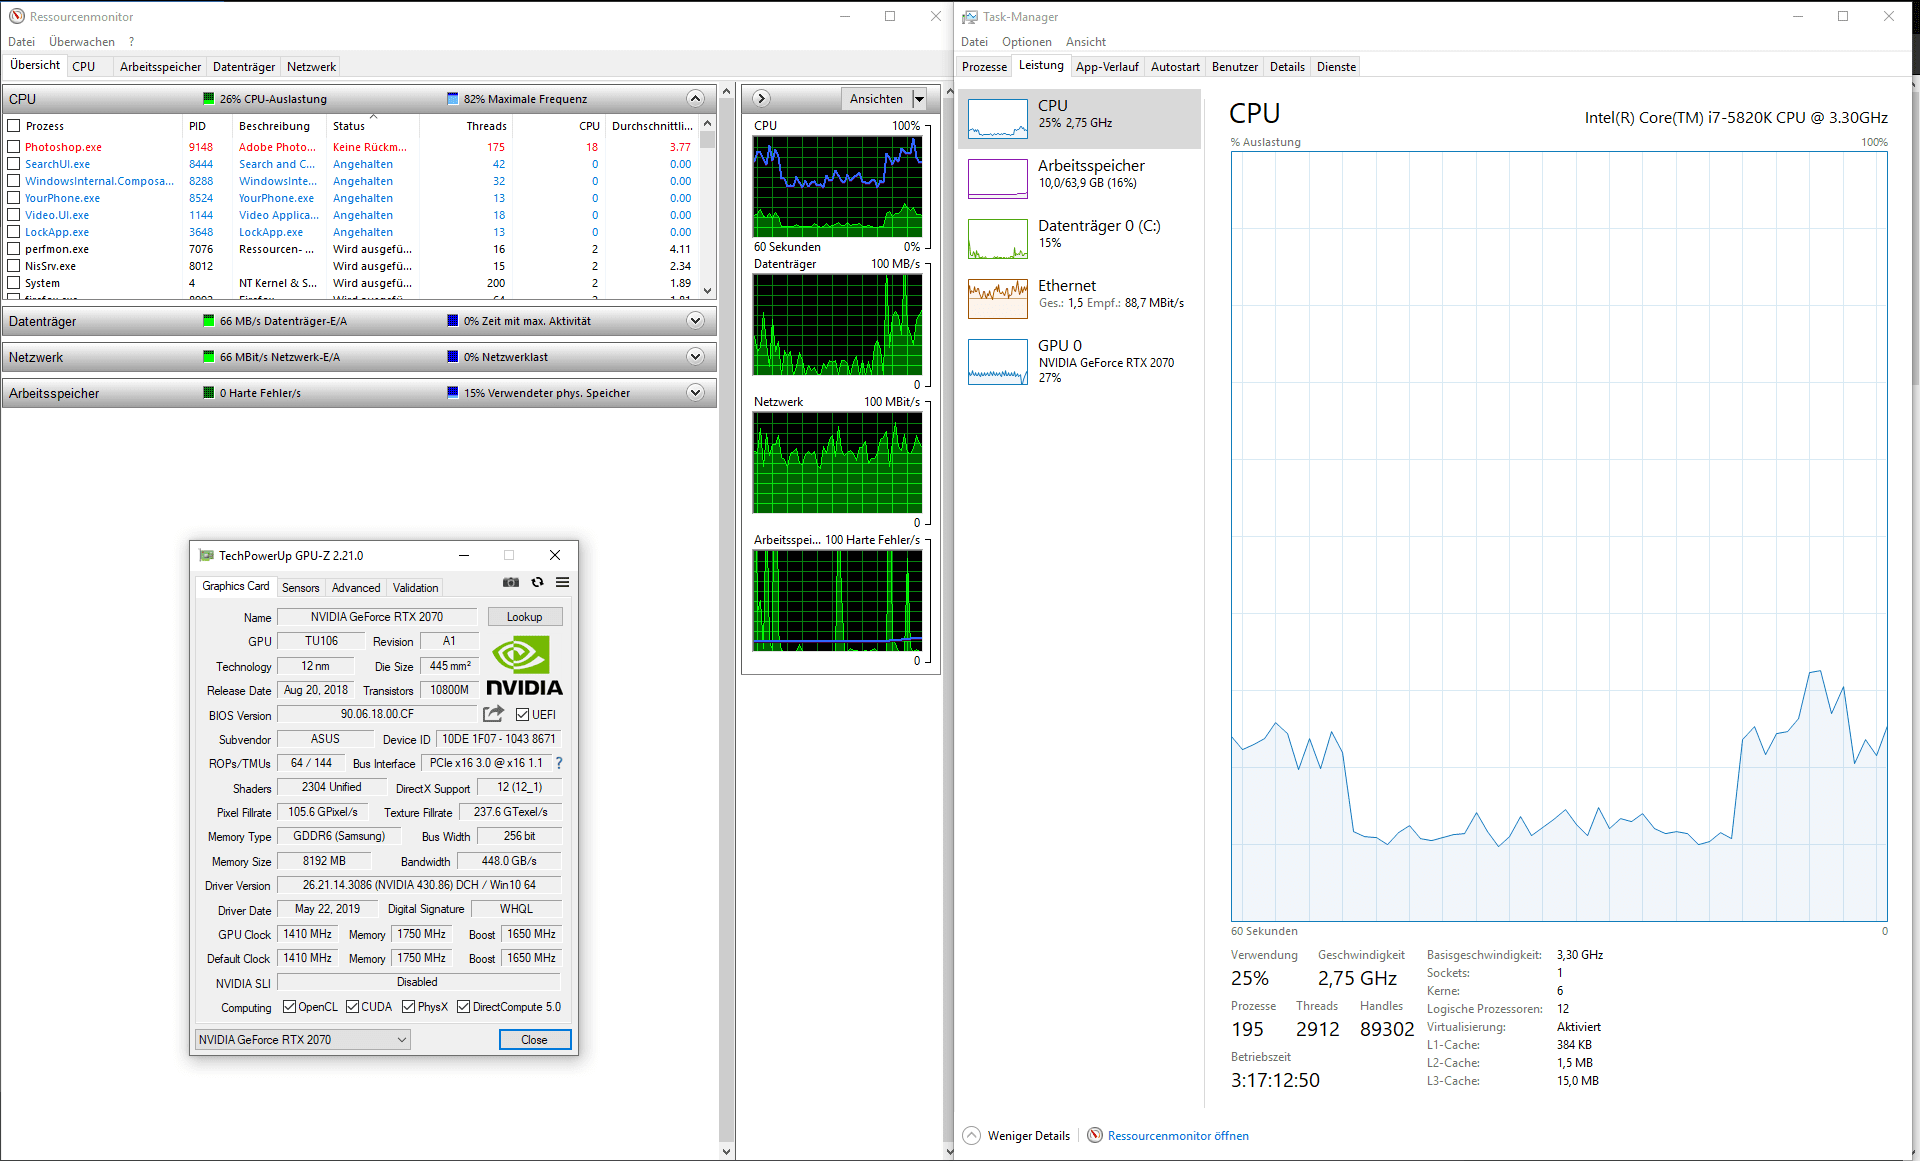The width and height of the screenshot is (1920, 1161).
Task: Toggle the DirectCompute 5.0 checkbox
Action: [x=464, y=1007]
